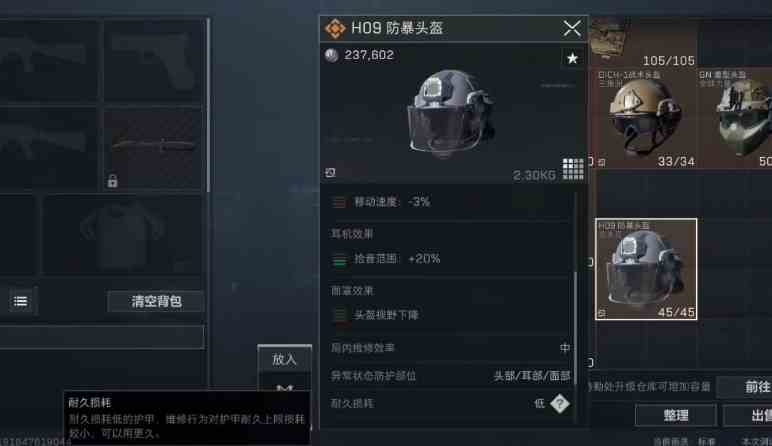Click the orange rarity diamond icon in title
This screenshot has height=446, width=772.
pyautogui.click(x=335, y=29)
